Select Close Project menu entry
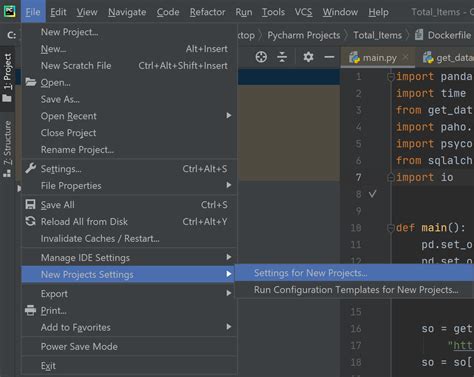 [x=129, y=133]
